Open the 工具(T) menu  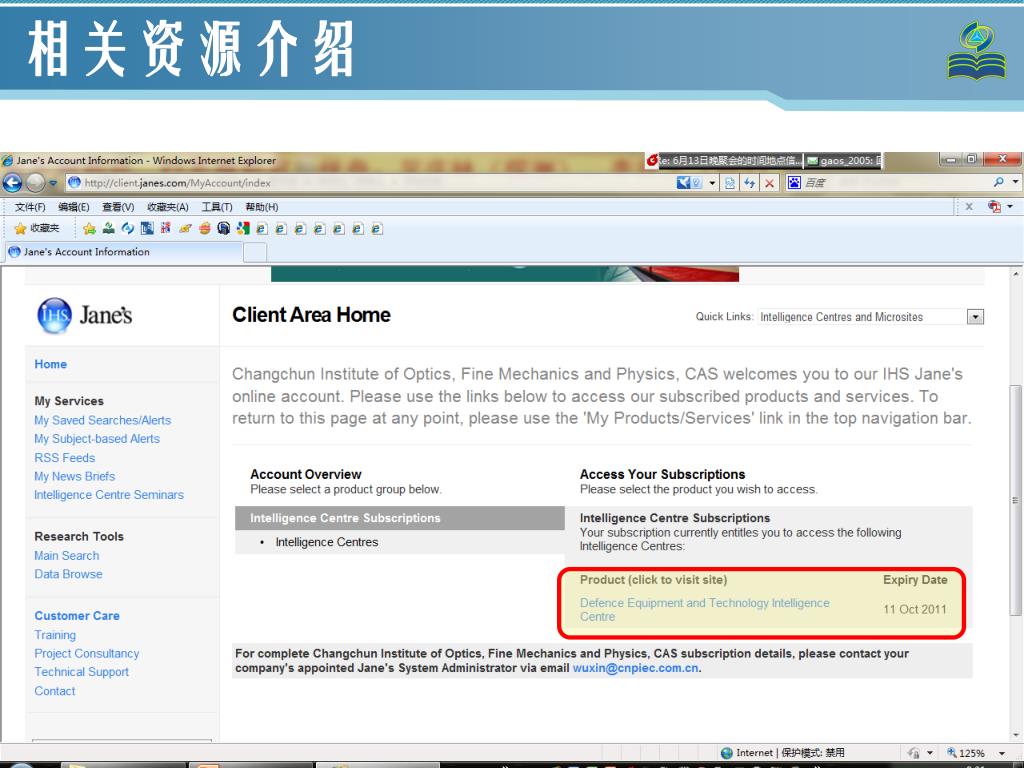point(217,207)
